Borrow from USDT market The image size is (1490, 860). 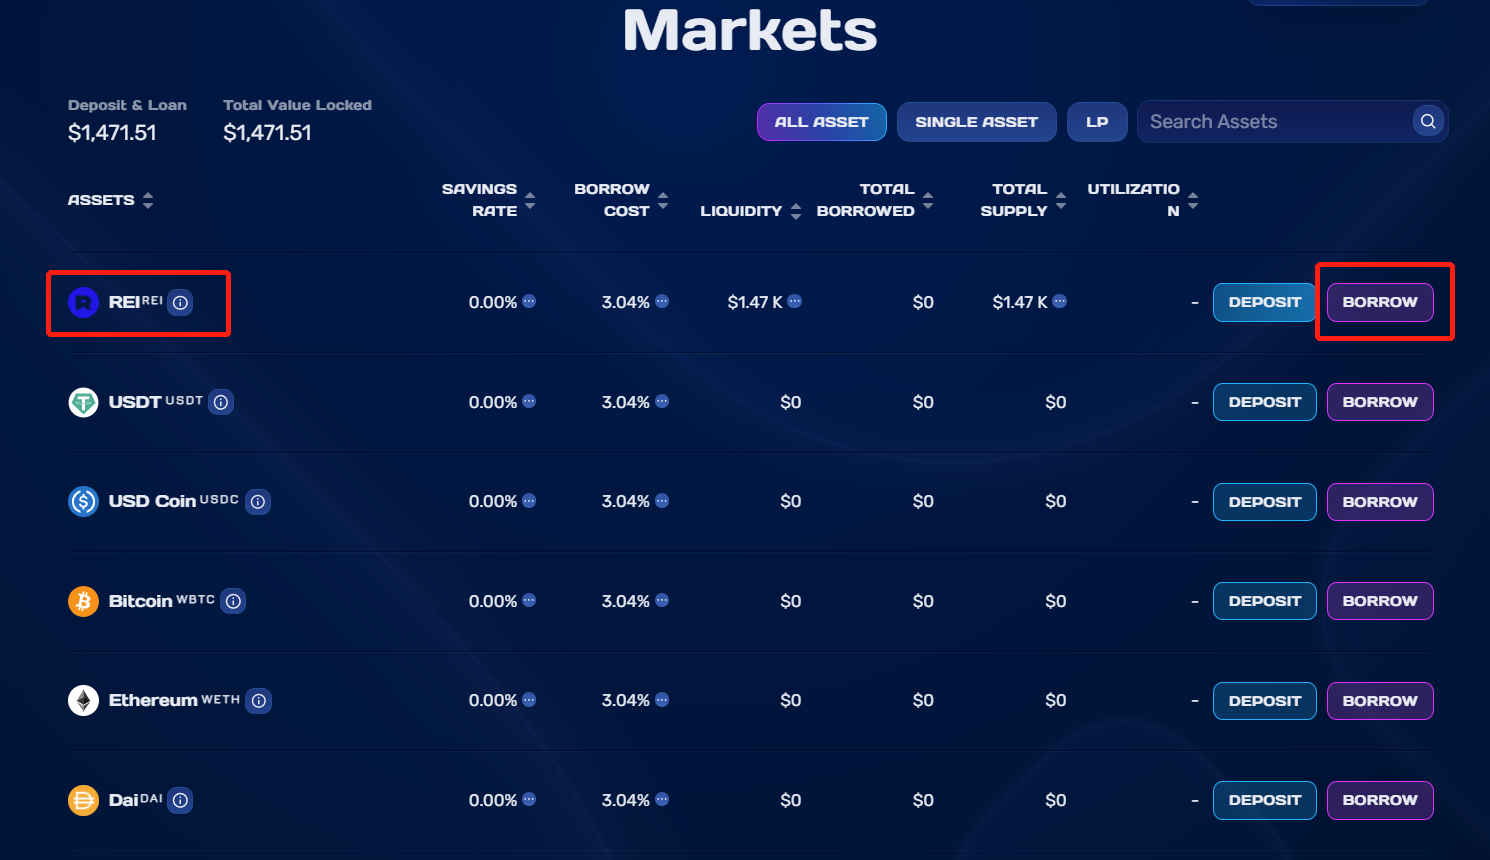[x=1380, y=402]
